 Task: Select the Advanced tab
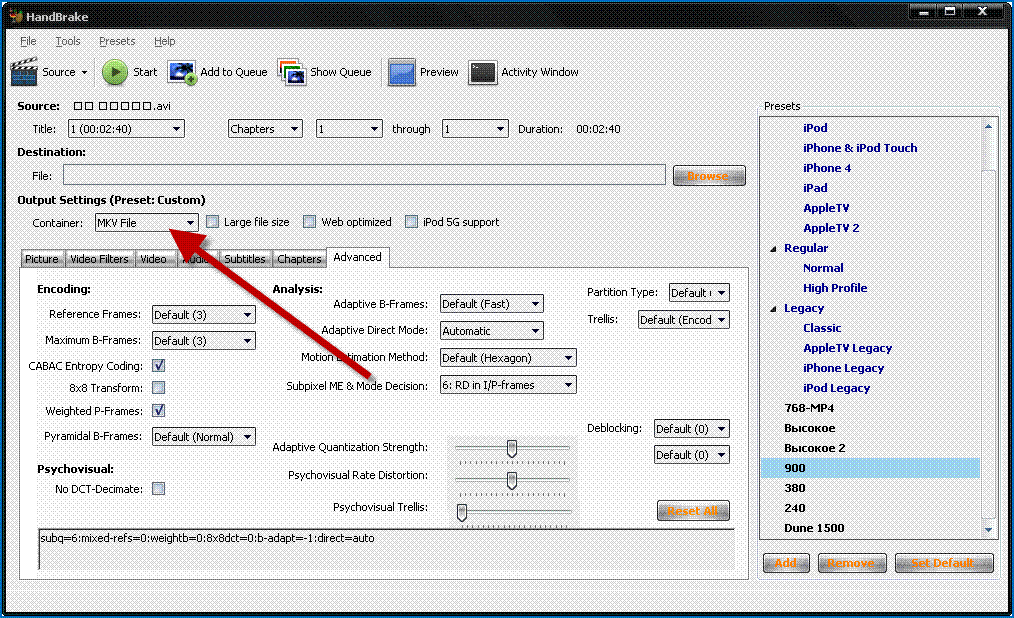[x=358, y=257]
